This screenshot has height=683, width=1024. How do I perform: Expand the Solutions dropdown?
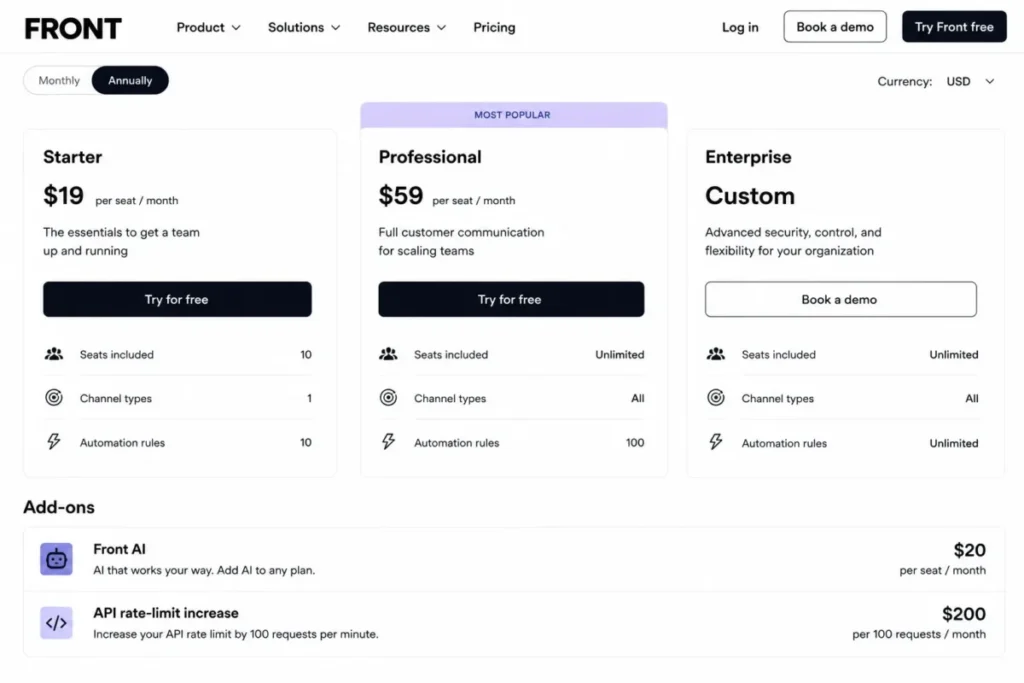tap(304, 27)
